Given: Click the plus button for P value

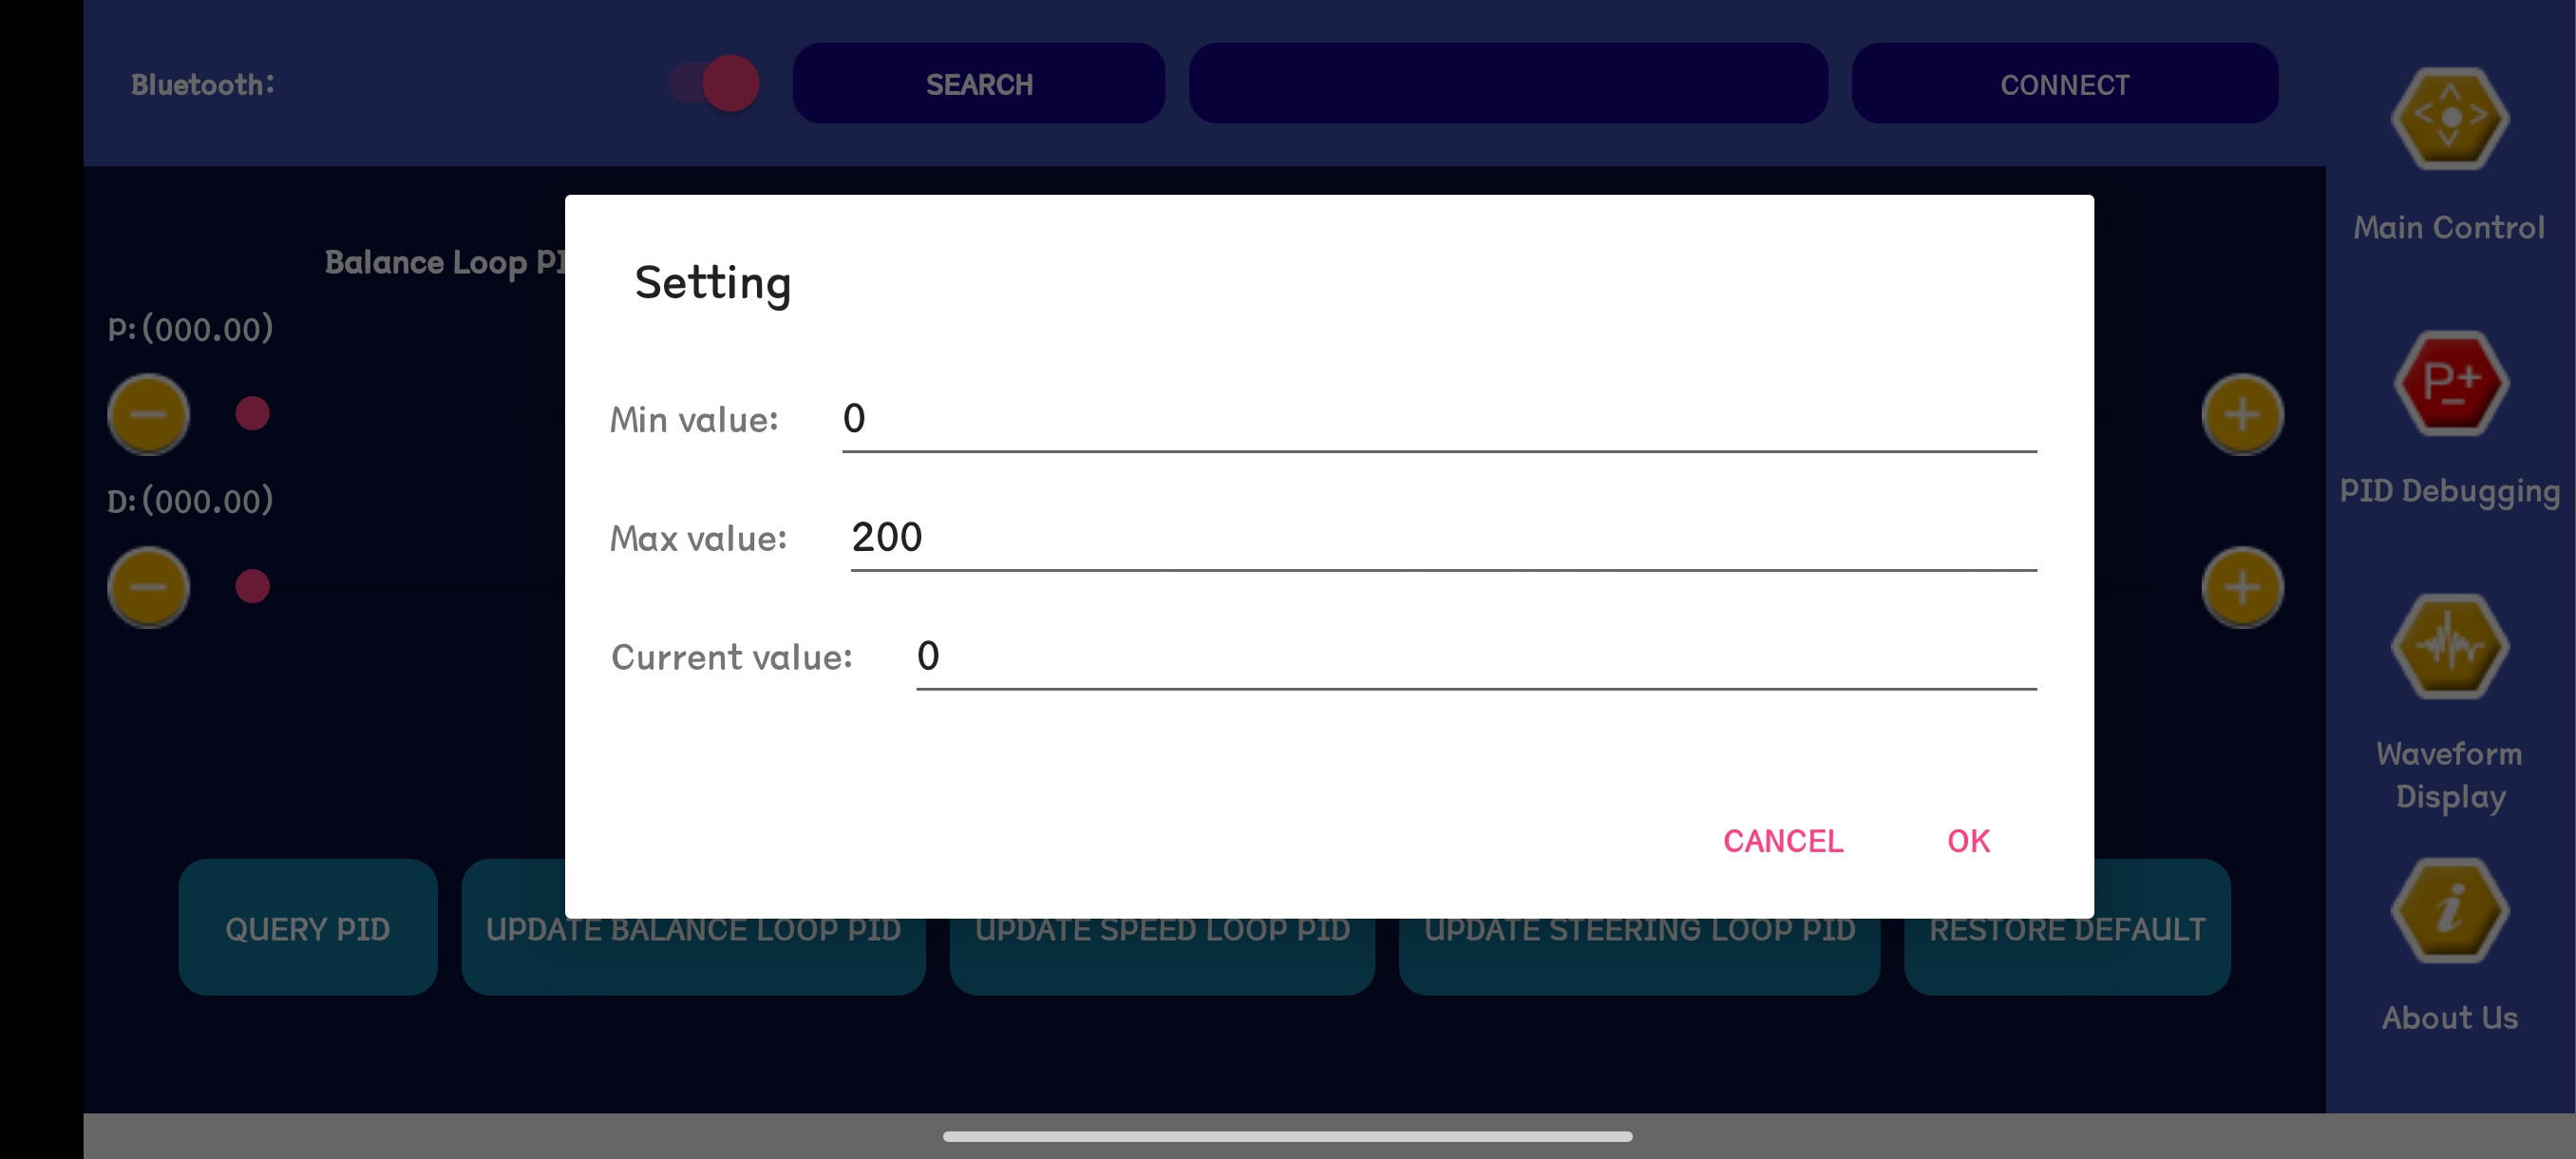Looking at the screenshot, I should pyautogui.click(x=2242, y=414).
